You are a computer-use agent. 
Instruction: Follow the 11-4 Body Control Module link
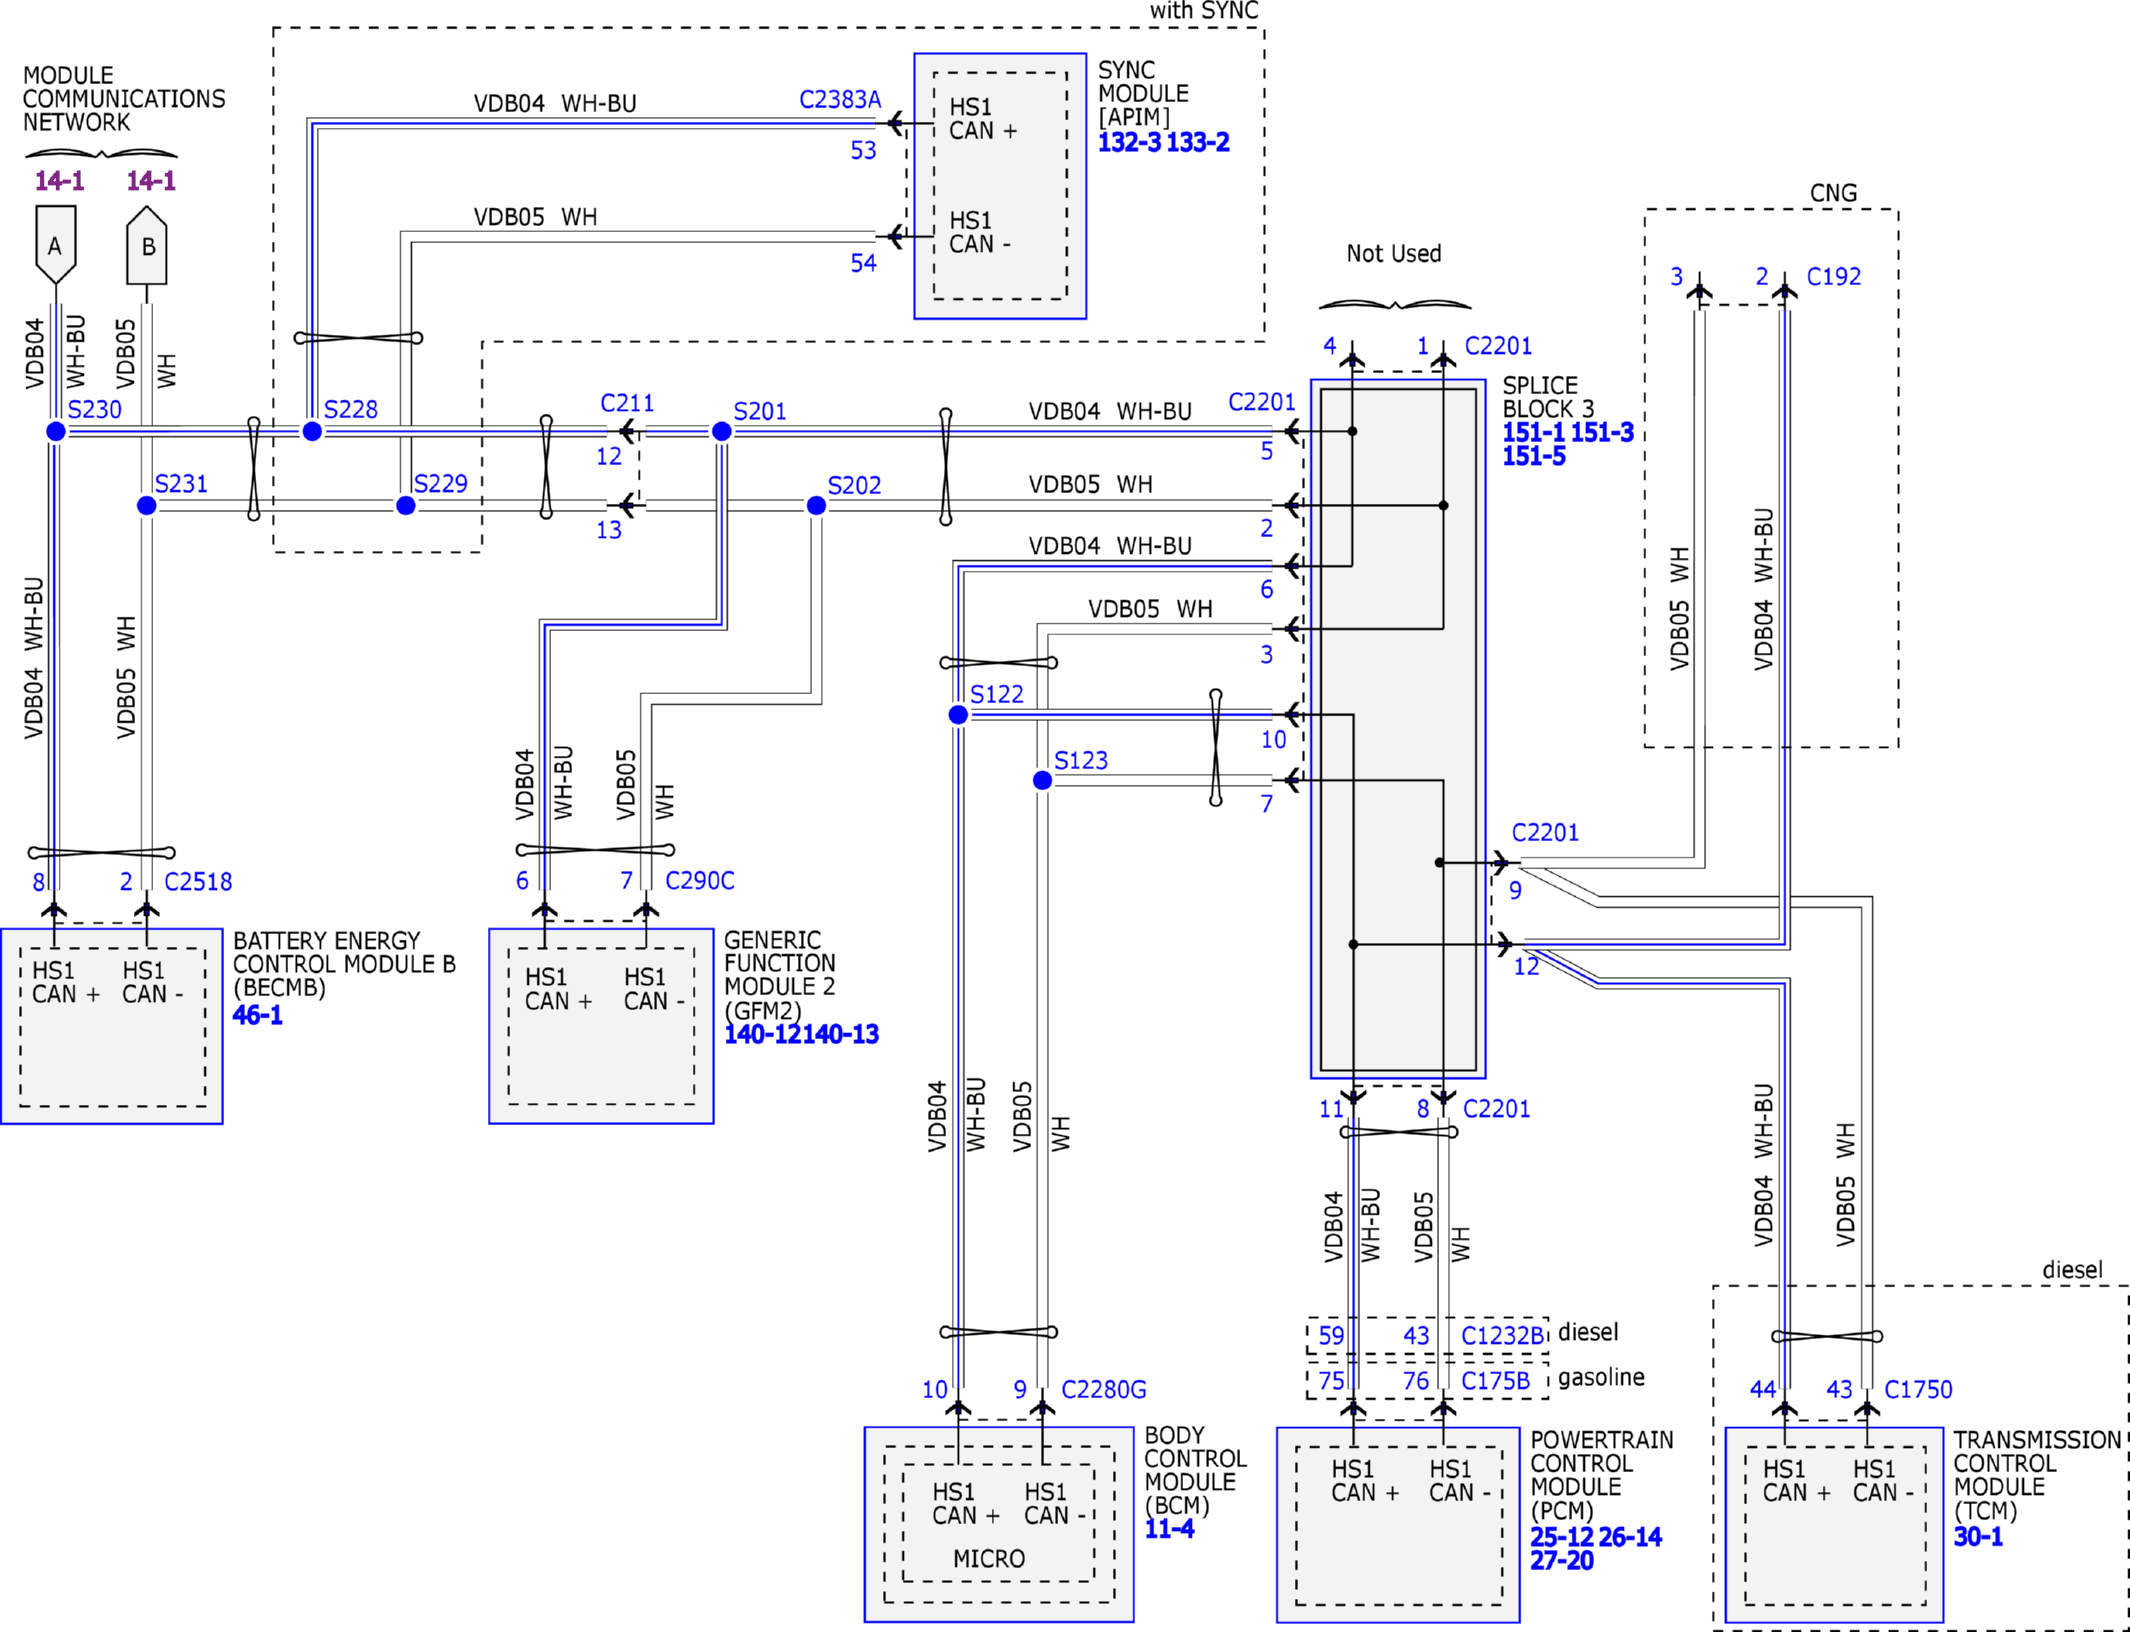click(x=1169, y=1529)
